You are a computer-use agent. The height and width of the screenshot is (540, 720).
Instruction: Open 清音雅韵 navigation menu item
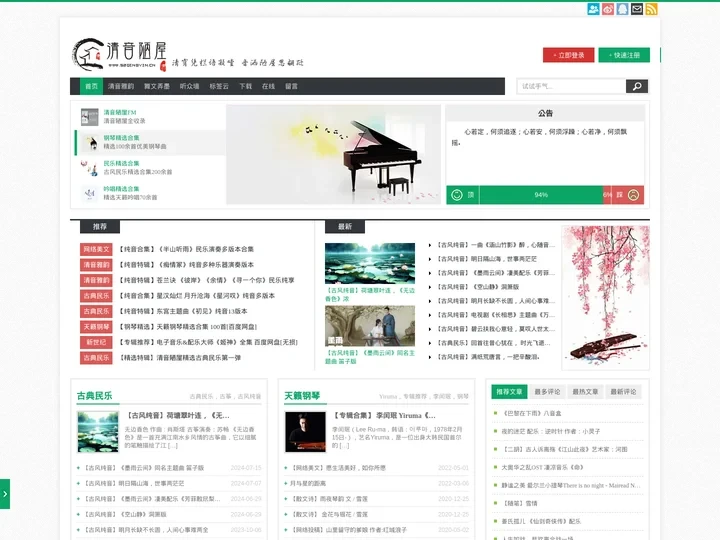[121, 86]
